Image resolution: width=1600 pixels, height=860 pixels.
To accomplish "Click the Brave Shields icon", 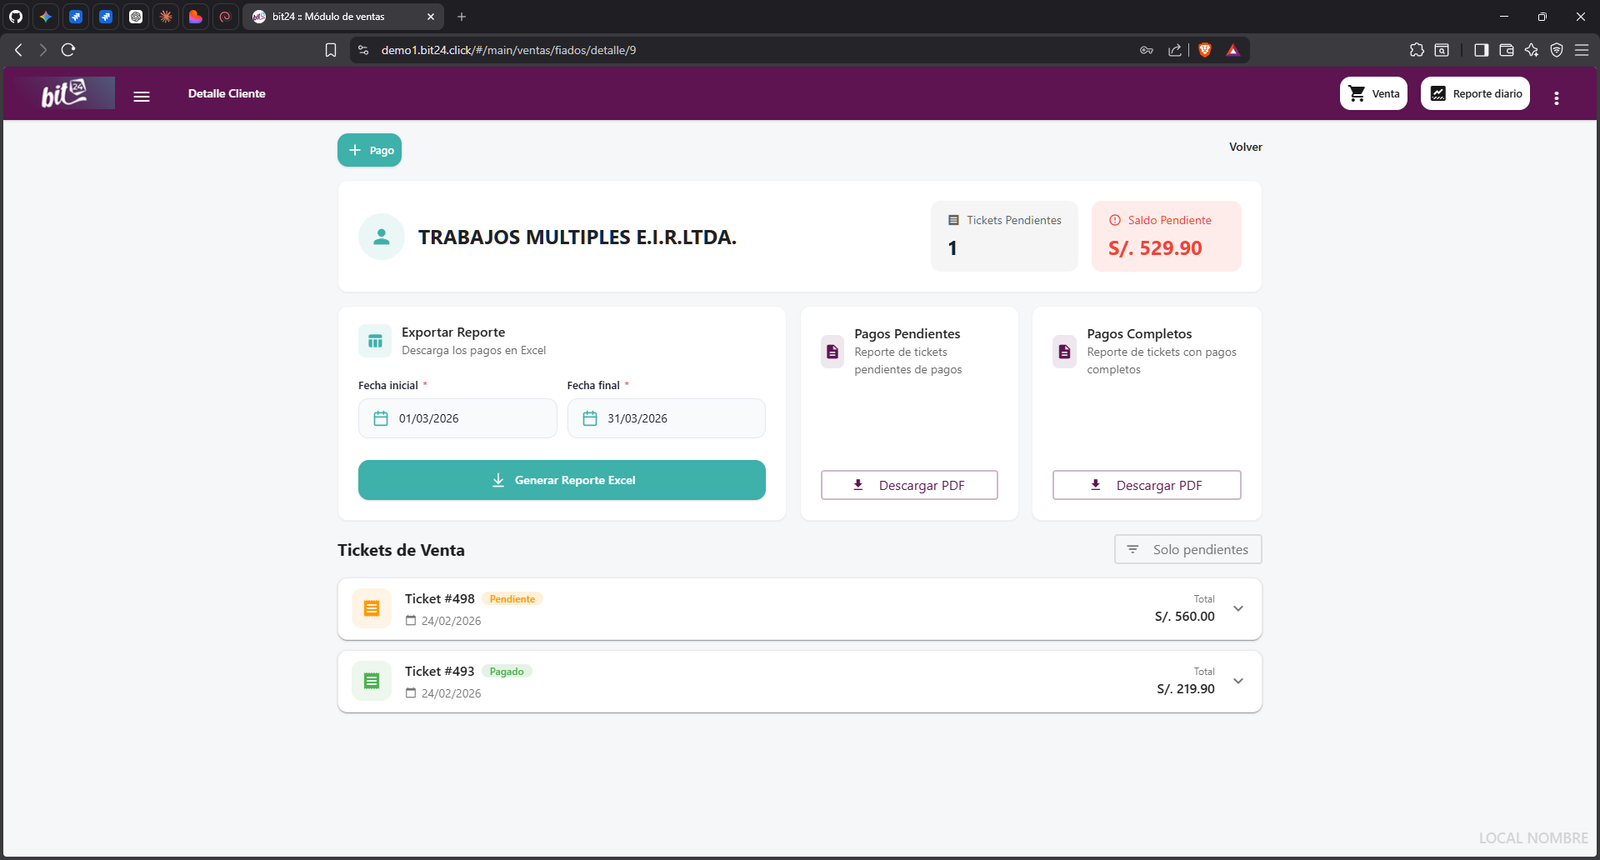I will click(1205, 50).
